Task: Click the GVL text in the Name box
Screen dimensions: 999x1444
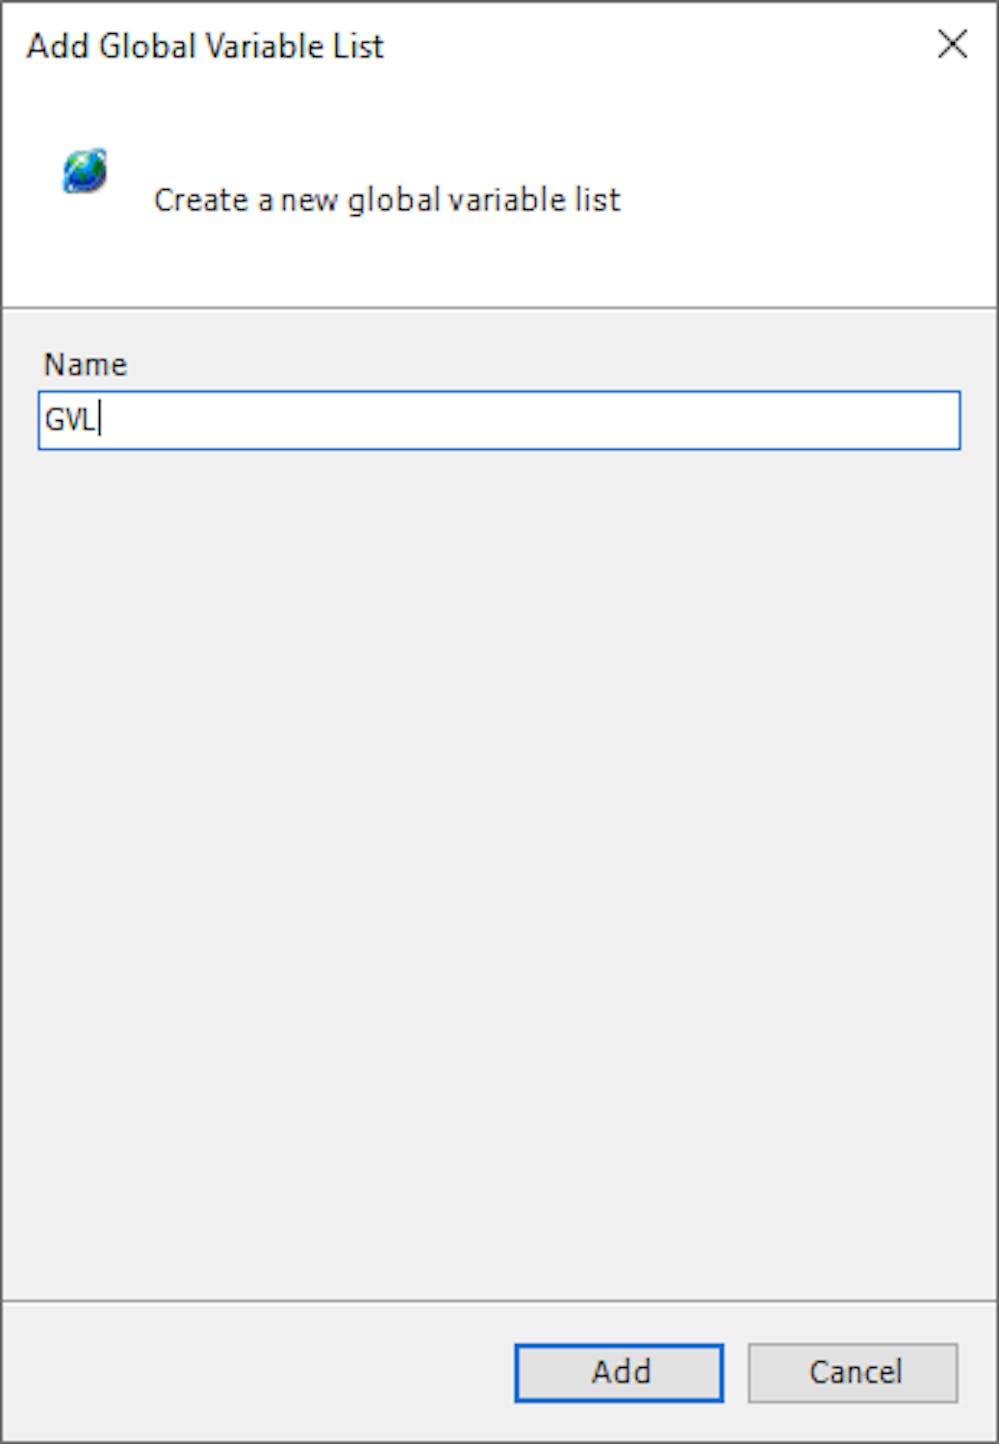Action: 70,420
